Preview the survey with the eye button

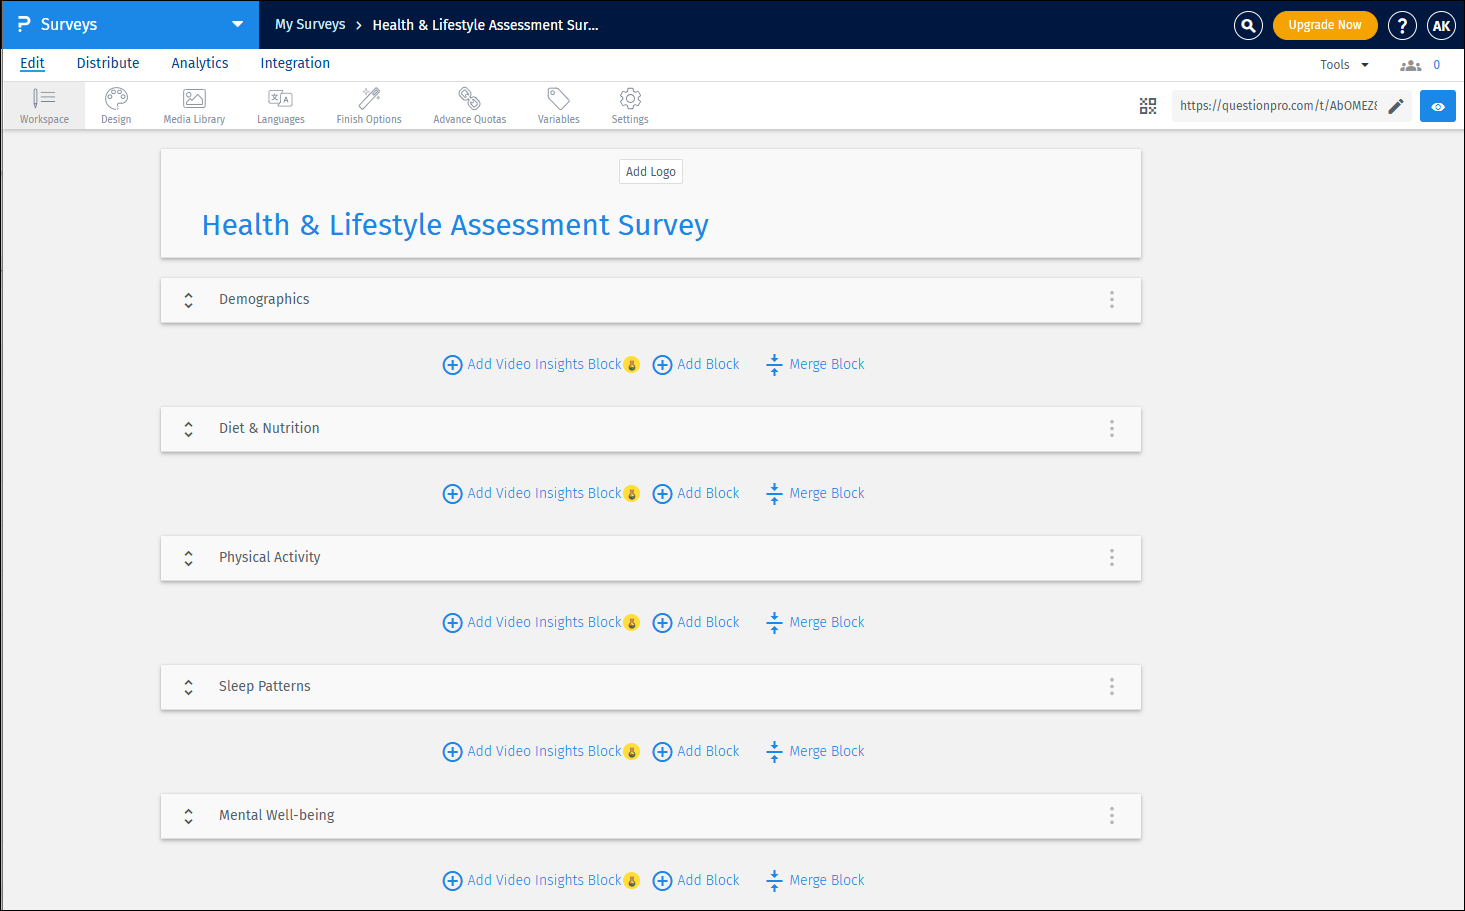pyautogui.click(x=1437, y=105)
